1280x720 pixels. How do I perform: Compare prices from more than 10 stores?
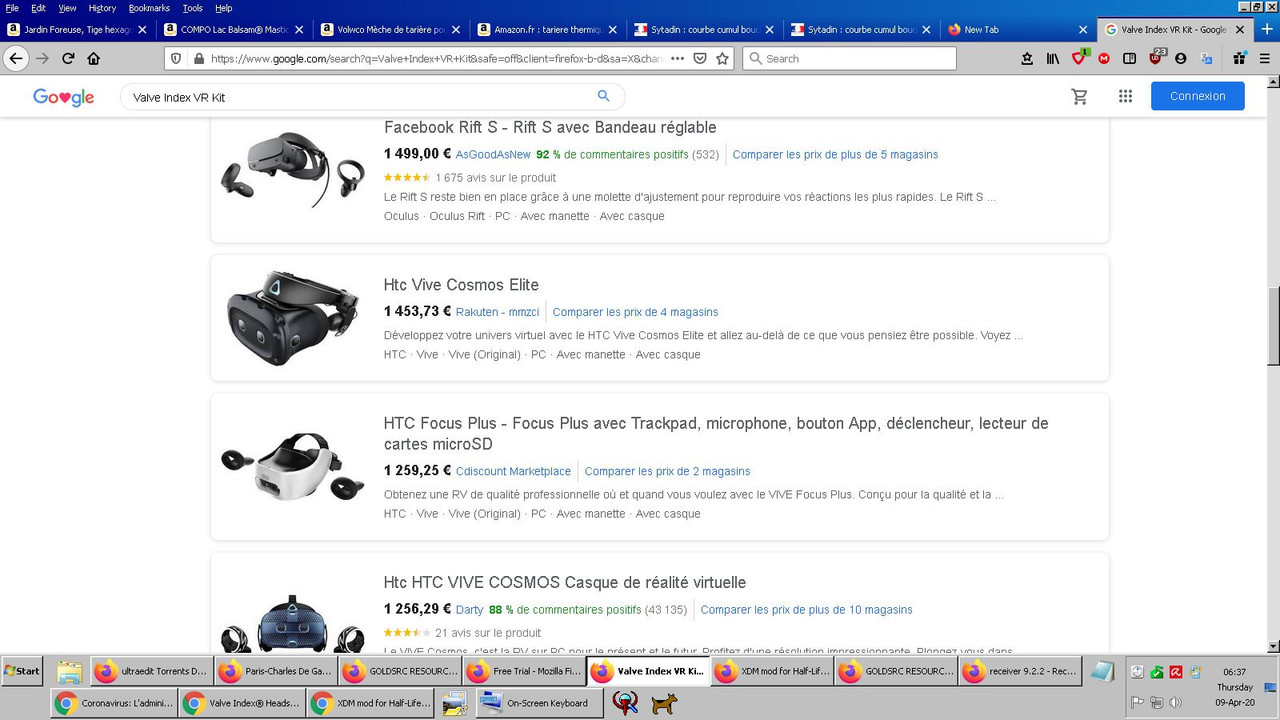tap(806, 609)
